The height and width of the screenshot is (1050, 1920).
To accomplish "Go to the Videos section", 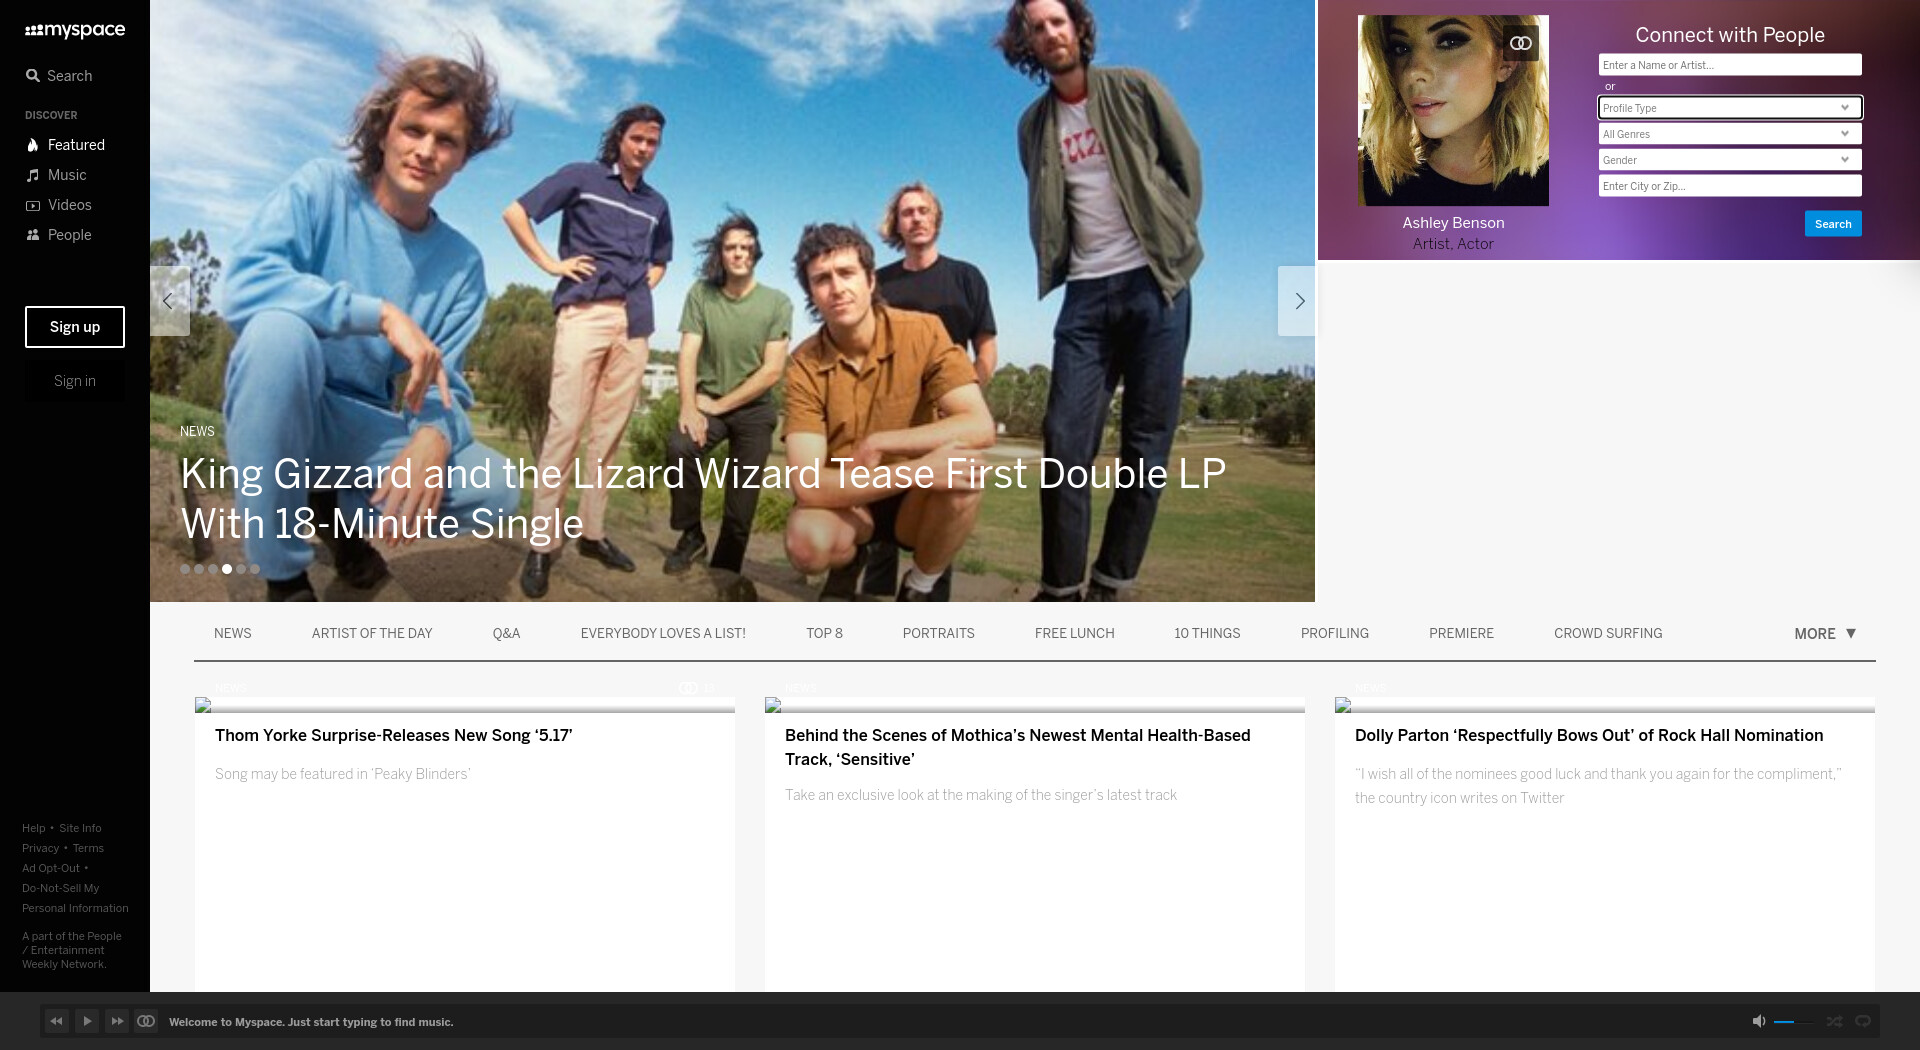I will (58, 205).
